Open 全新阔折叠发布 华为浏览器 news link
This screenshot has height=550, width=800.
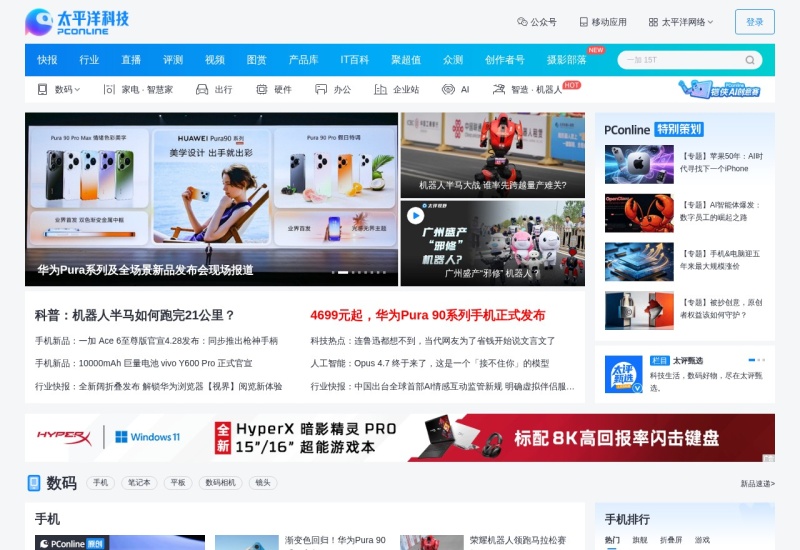coord(158,386)
